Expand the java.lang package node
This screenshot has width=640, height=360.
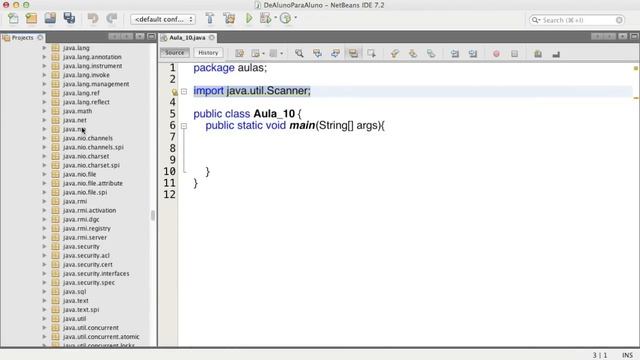point(44,48)
